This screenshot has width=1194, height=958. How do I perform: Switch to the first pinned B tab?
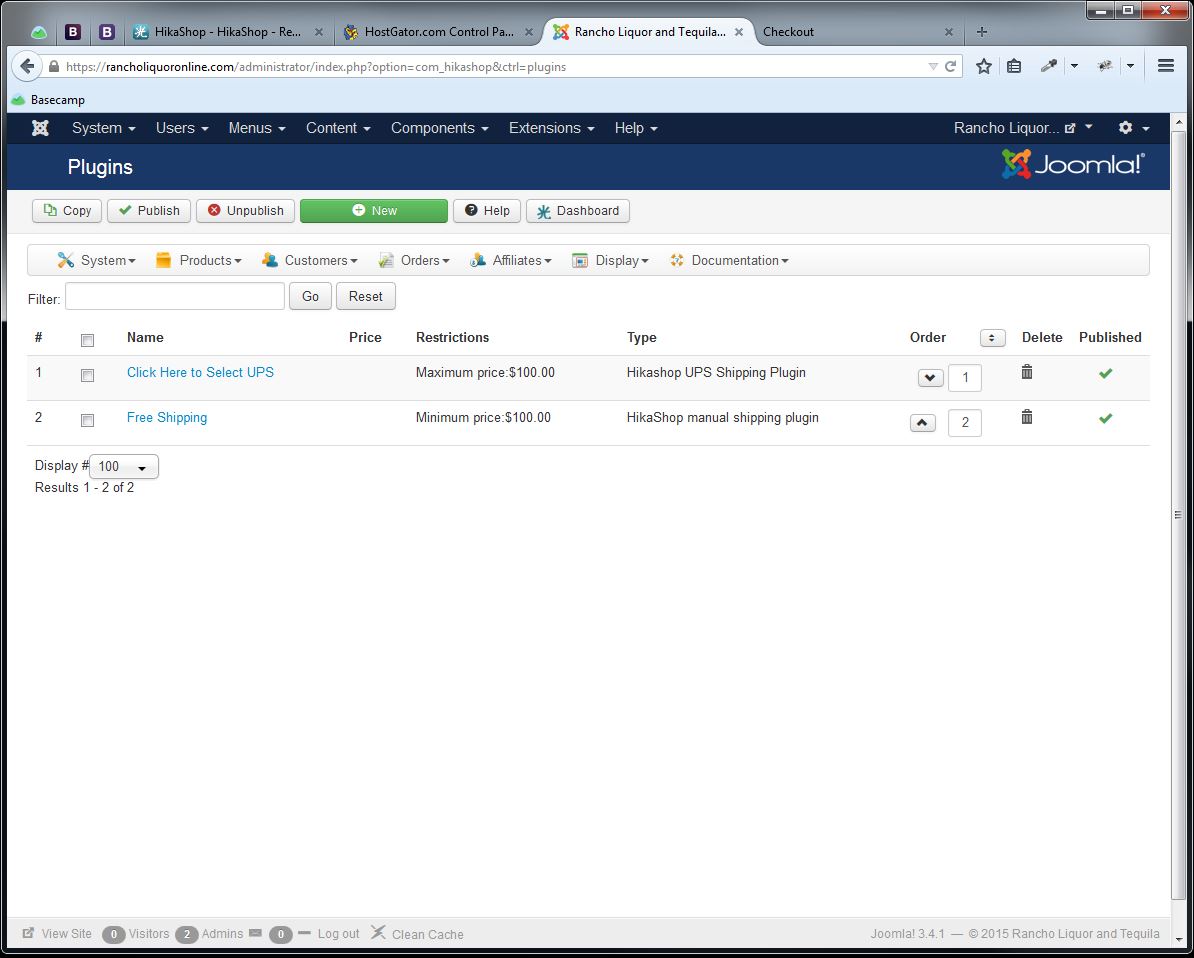click(72, 32)
